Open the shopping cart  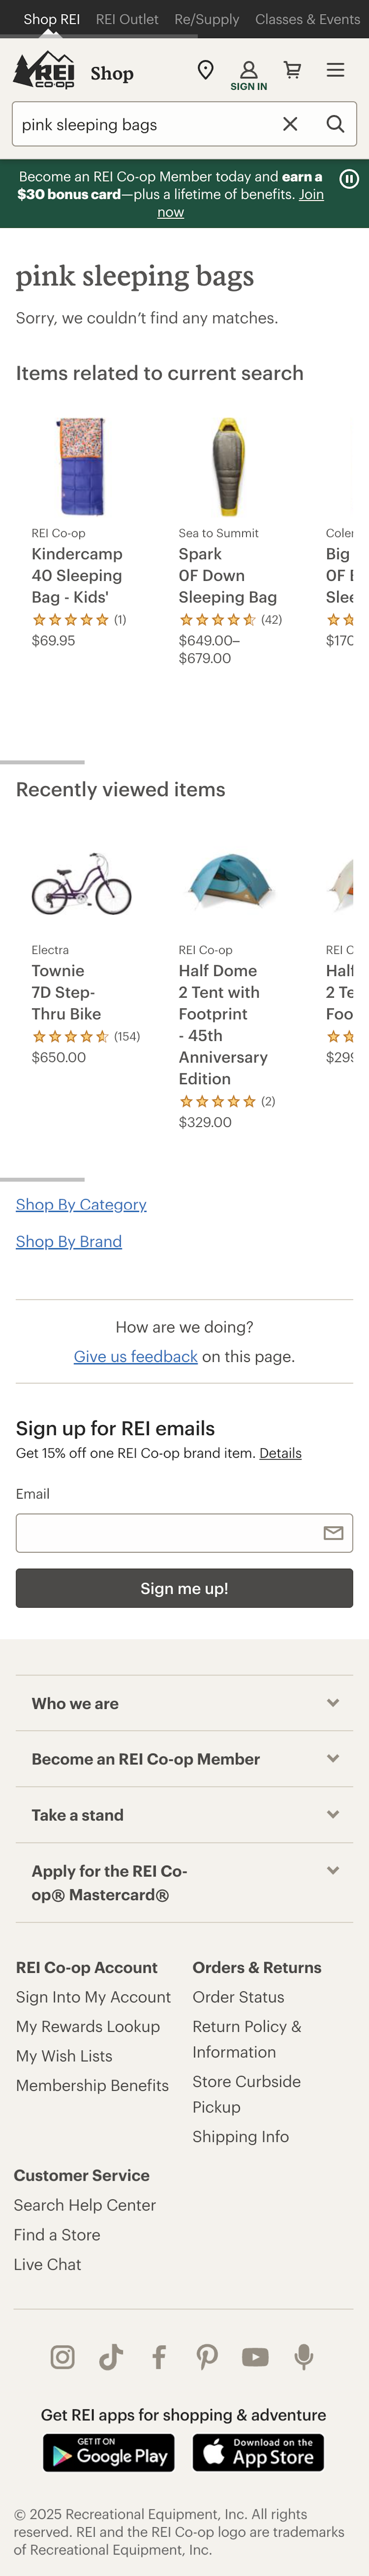(292, 70)
